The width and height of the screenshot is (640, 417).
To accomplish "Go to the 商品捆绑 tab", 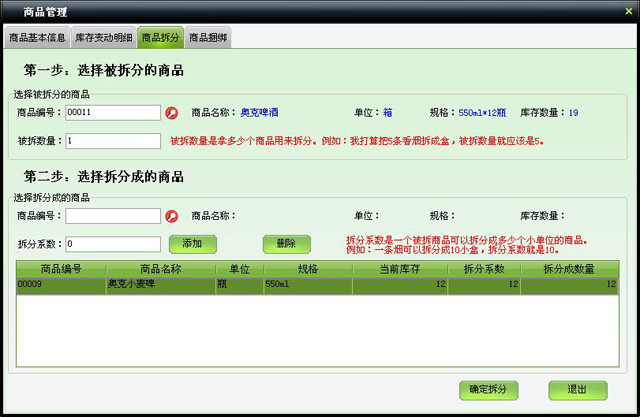I will (208, 38).
